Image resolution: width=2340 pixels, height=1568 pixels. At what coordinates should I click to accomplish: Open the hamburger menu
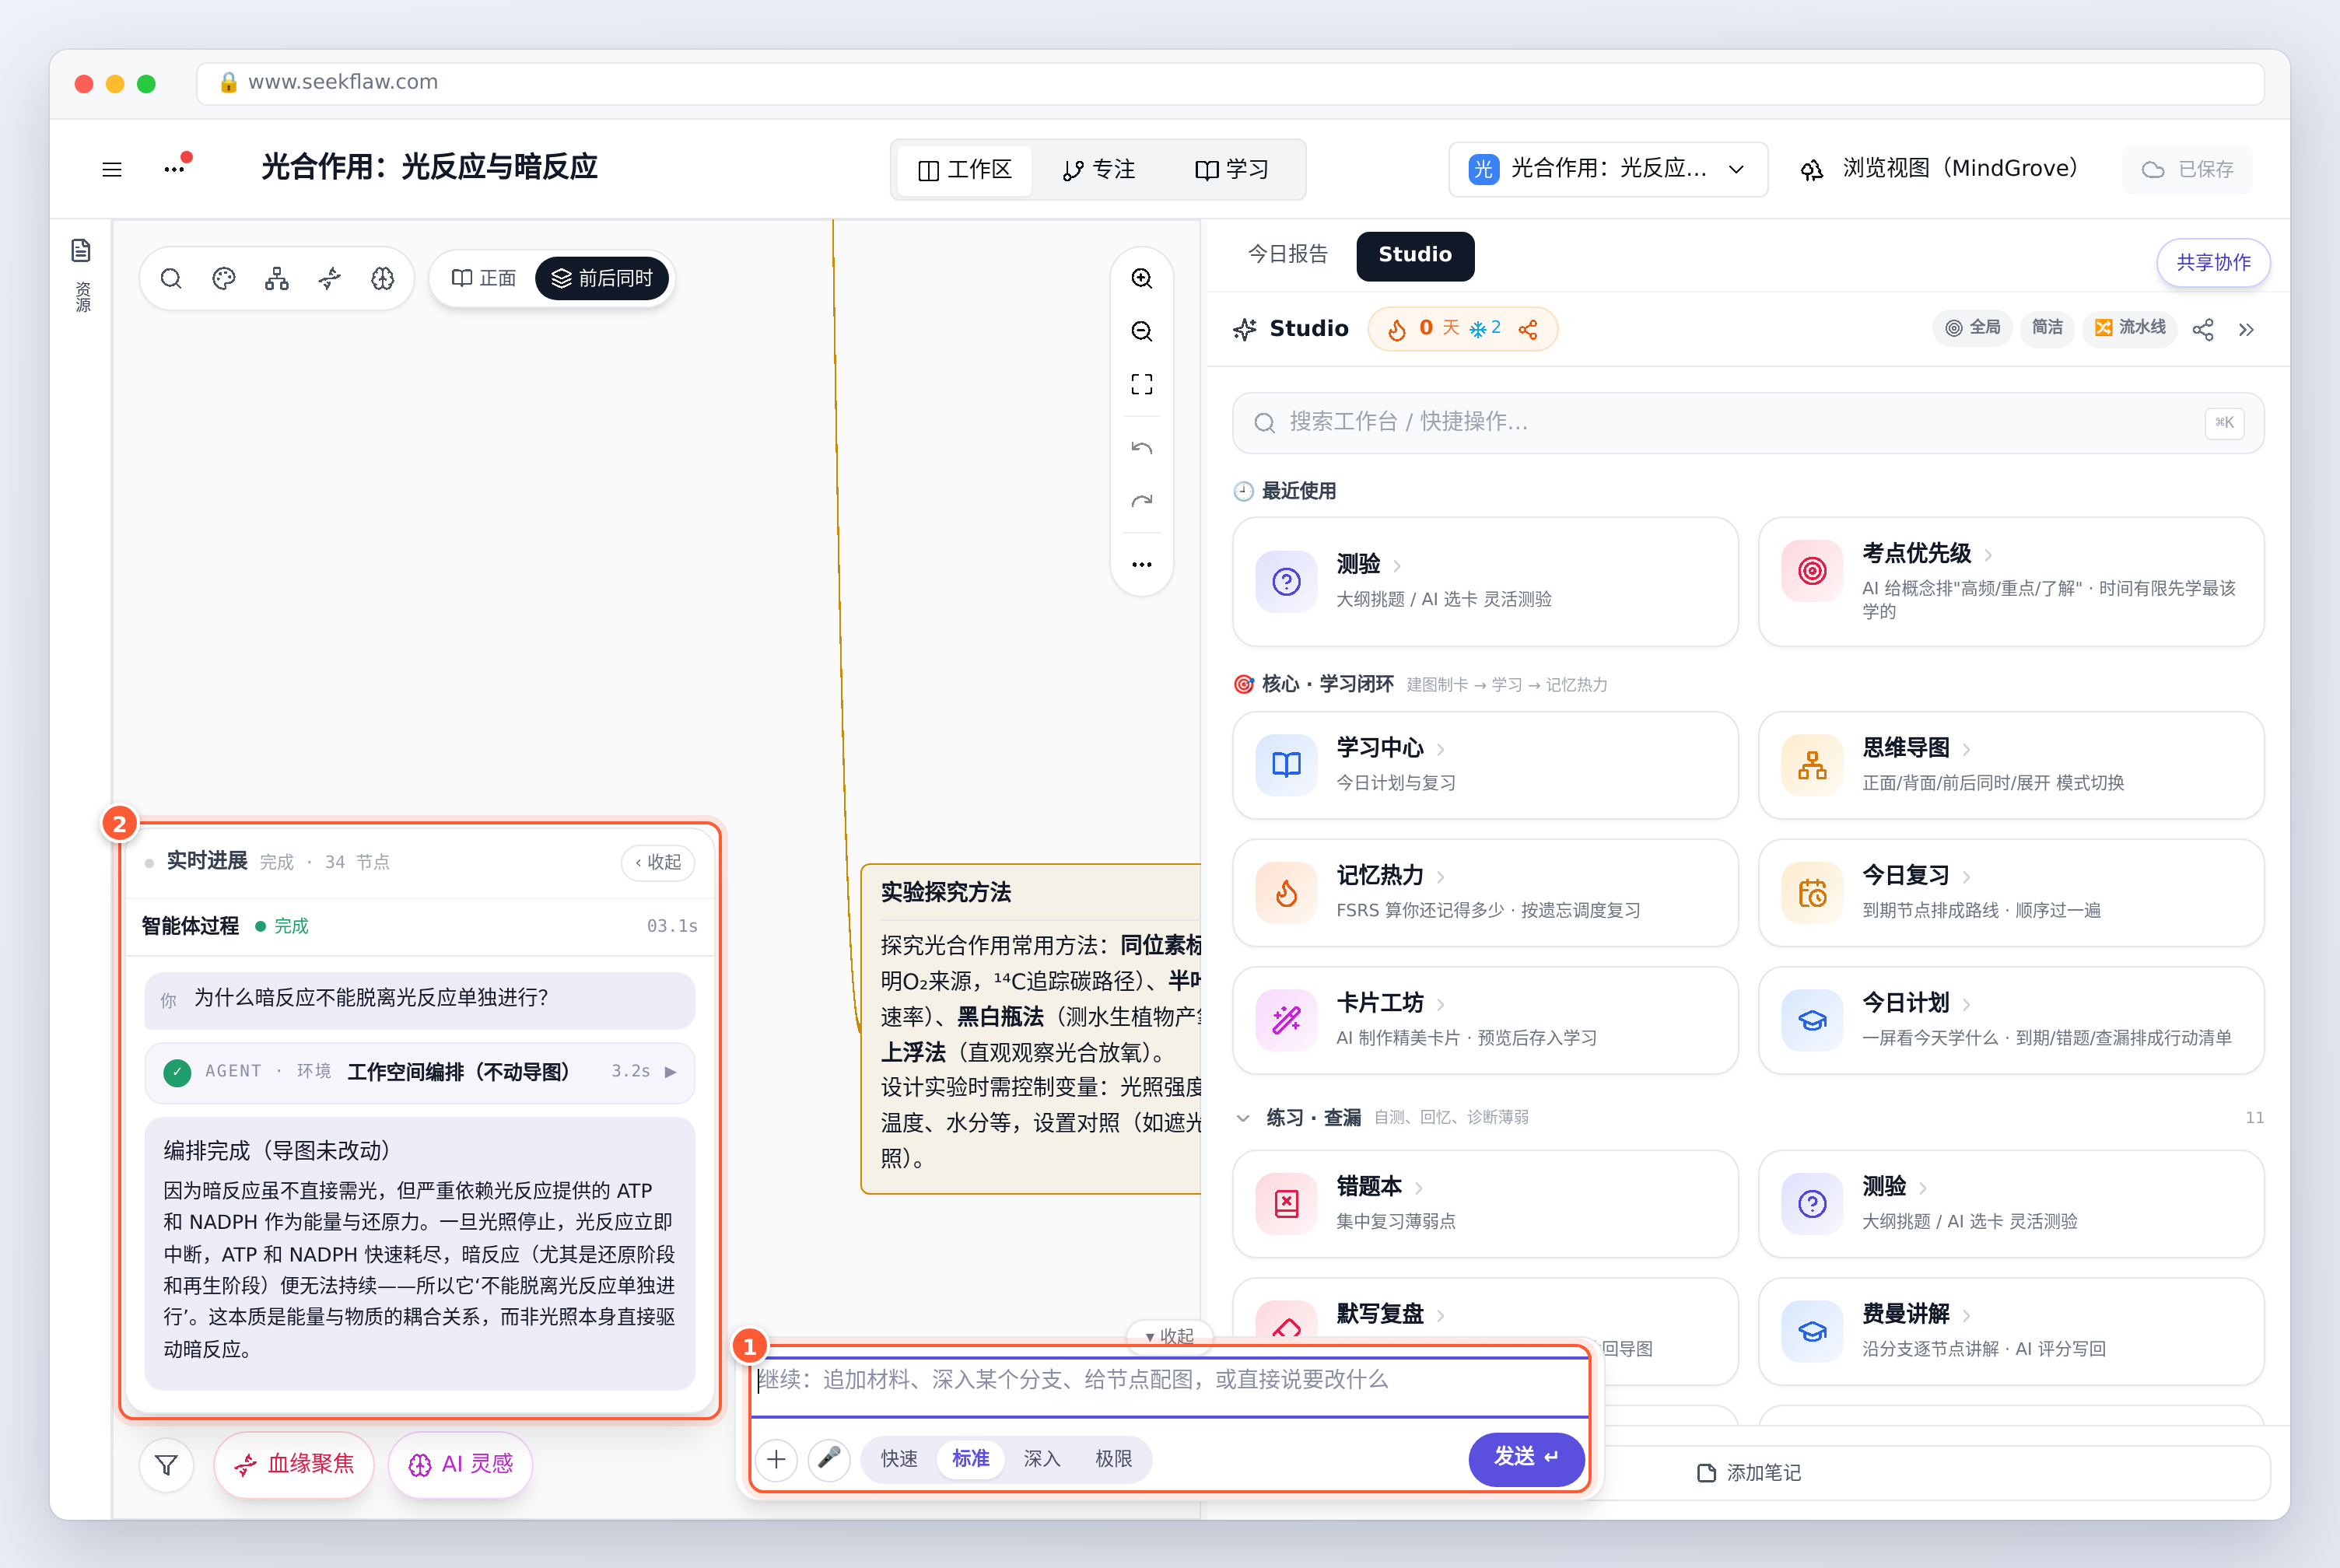[x=112, y=169]
